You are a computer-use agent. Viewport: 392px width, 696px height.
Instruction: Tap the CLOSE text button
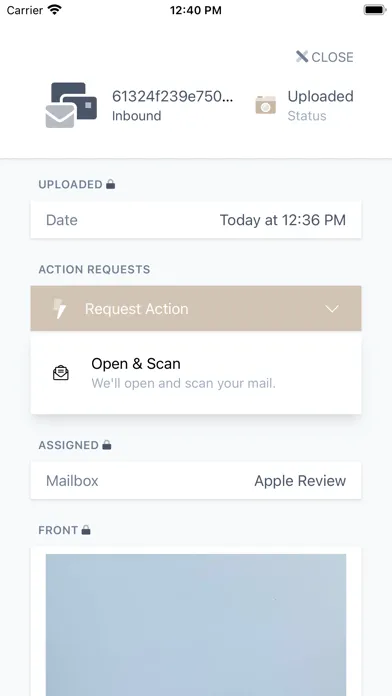point(333,57)
